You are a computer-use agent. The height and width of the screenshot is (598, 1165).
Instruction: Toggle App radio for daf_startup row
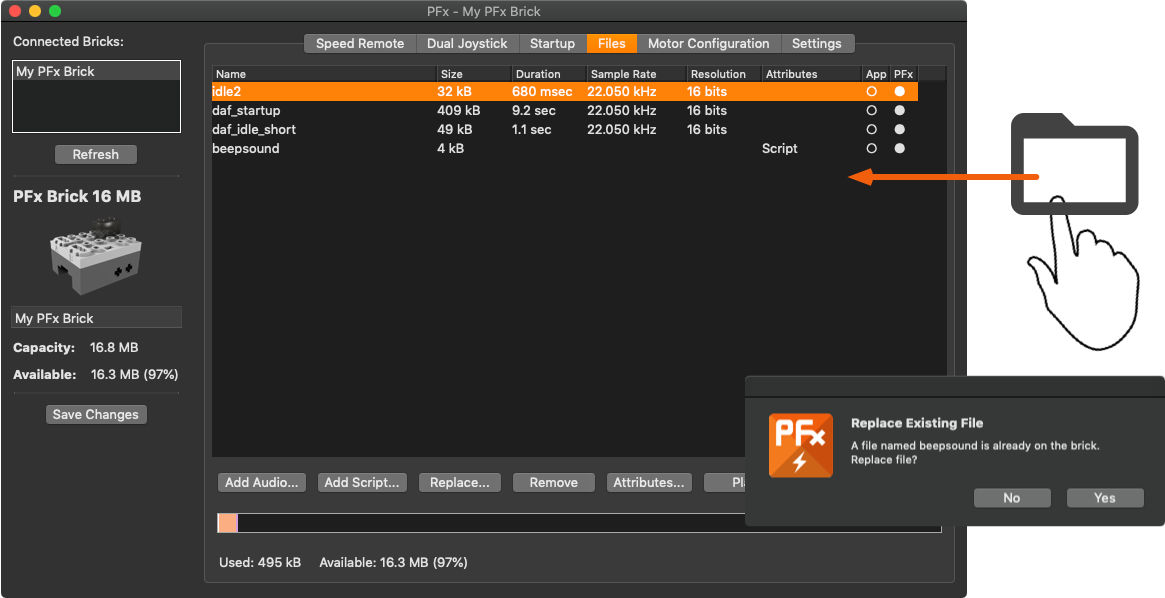tap(872, 110)
